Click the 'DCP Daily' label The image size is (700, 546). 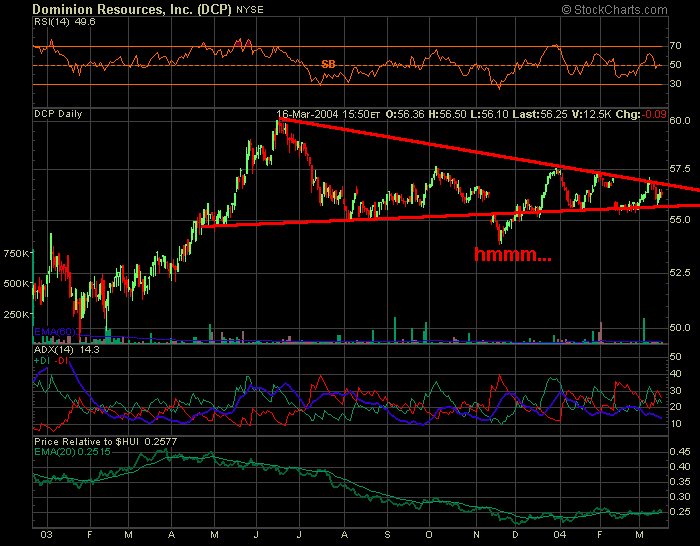click(58, 114)
